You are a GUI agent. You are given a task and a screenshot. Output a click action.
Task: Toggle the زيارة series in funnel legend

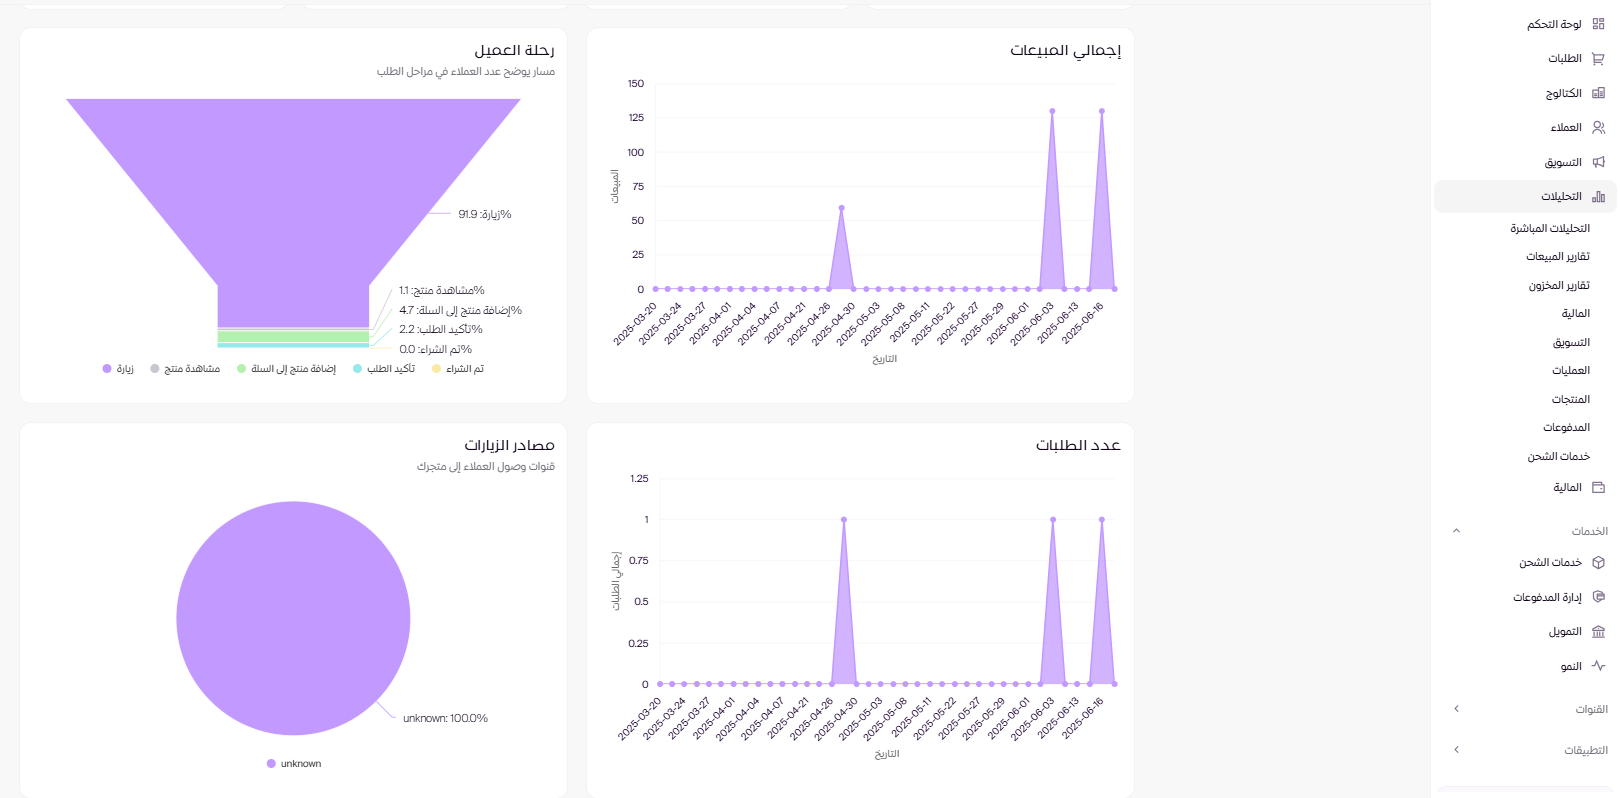point(118,369)
